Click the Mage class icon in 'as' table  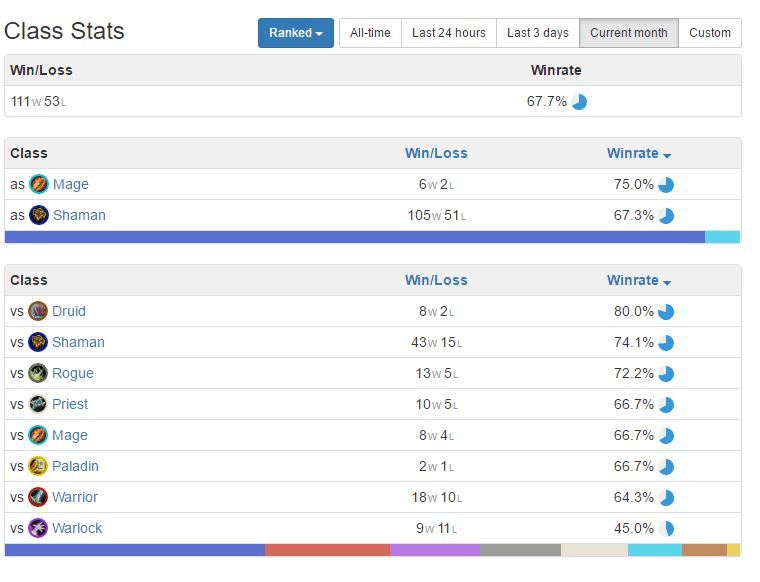pos(39,184)
